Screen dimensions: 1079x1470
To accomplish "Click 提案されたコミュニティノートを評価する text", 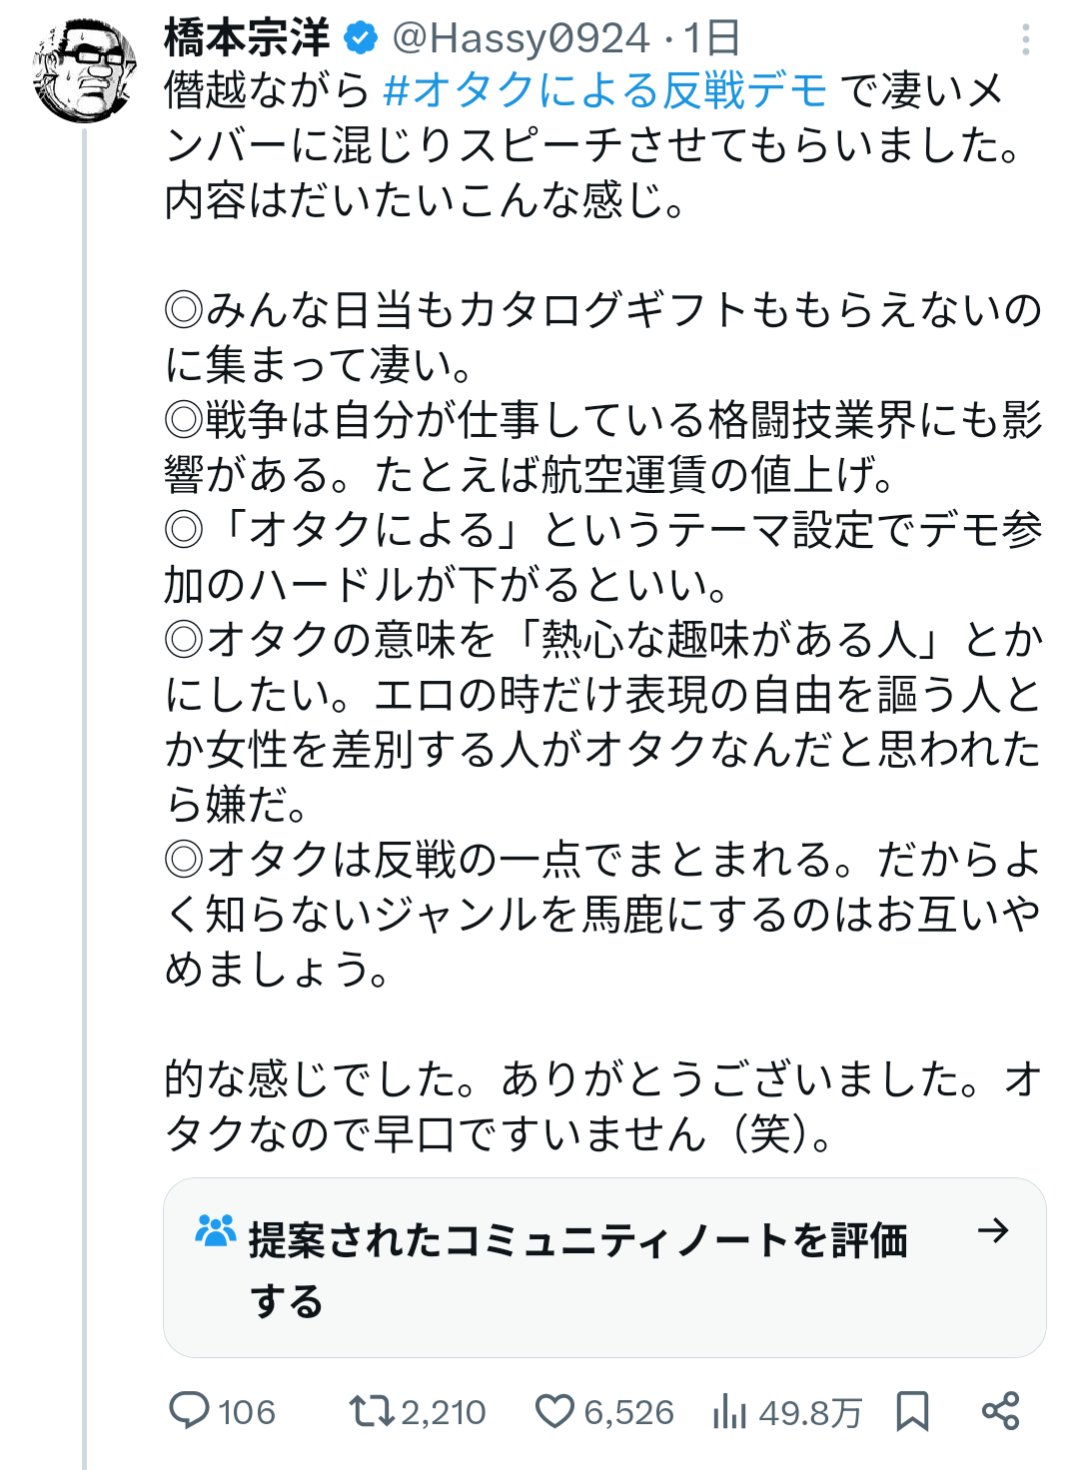I will pyautogui.click(x=577, y=1242).
